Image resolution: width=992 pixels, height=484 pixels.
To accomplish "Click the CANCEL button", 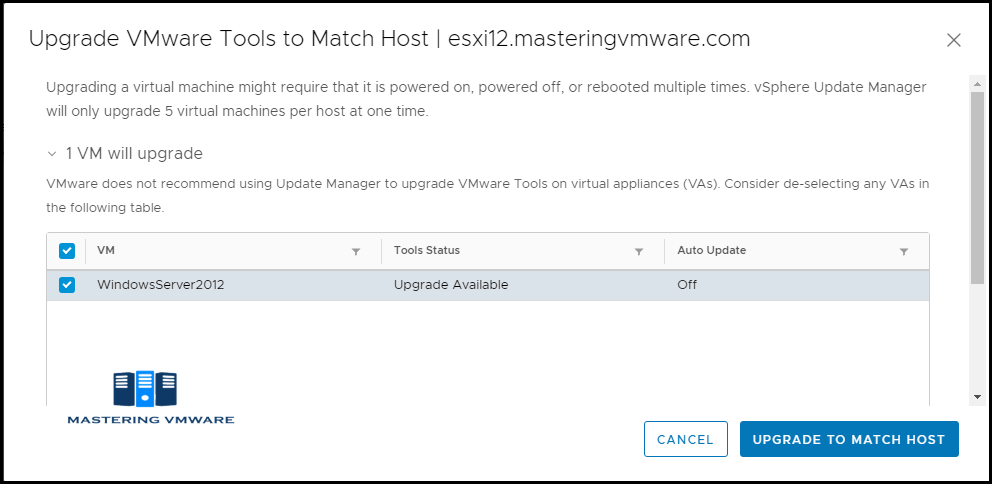I will 686,439.
